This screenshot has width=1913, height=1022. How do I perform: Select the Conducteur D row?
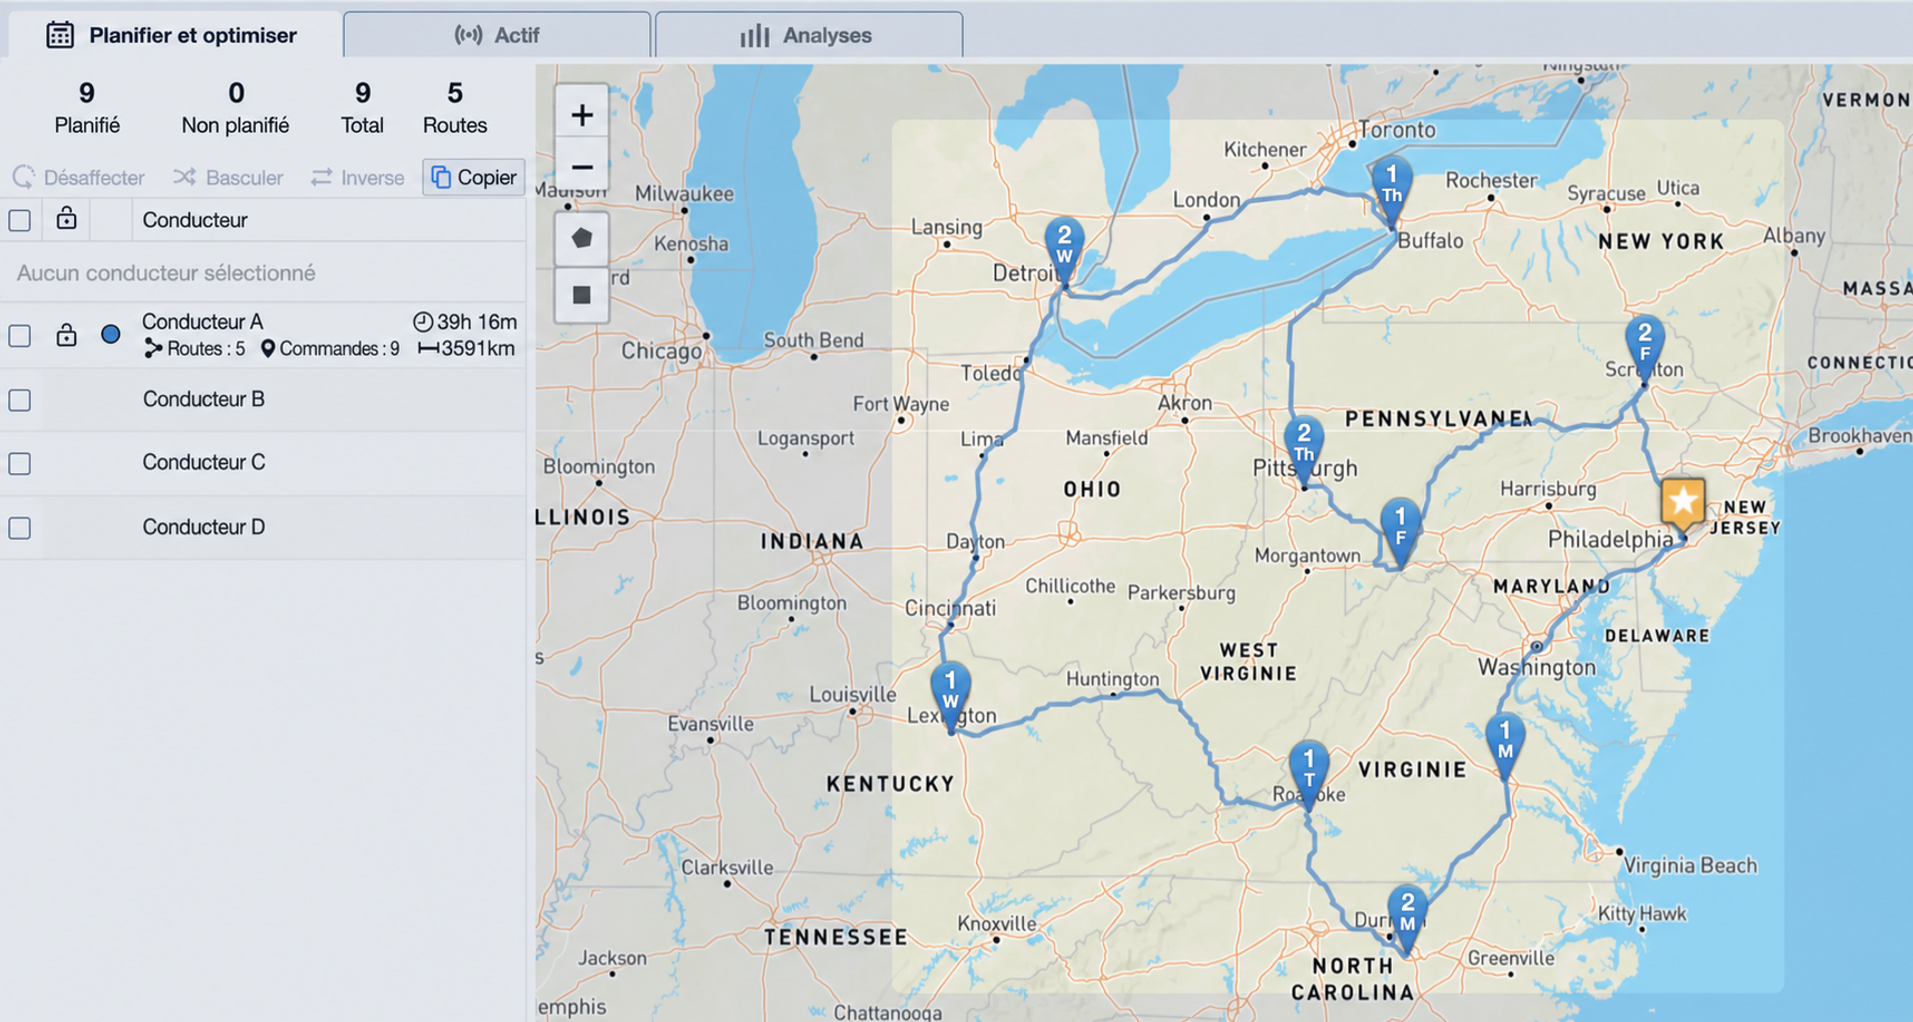point(263,526)
